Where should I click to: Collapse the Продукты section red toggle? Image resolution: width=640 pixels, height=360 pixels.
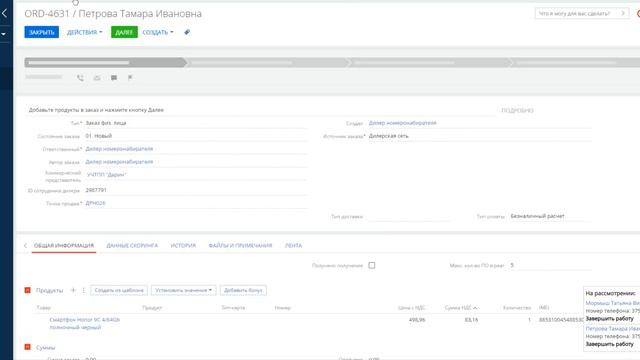(27, 290)
